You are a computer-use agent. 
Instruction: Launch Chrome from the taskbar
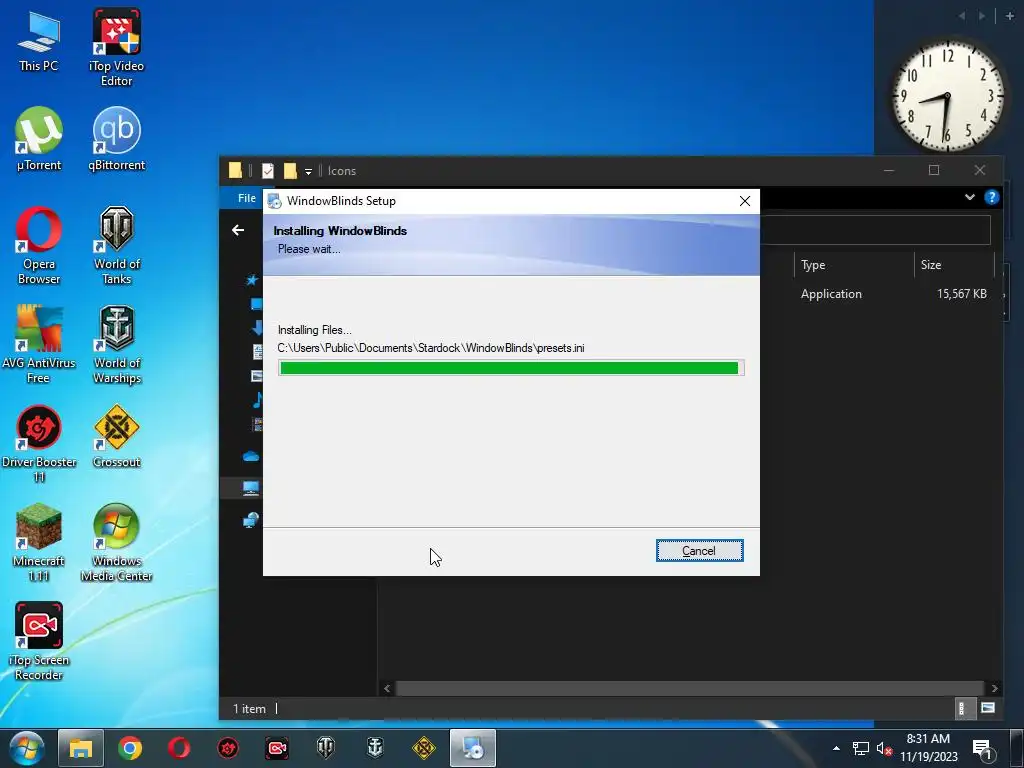coord(130,748)
